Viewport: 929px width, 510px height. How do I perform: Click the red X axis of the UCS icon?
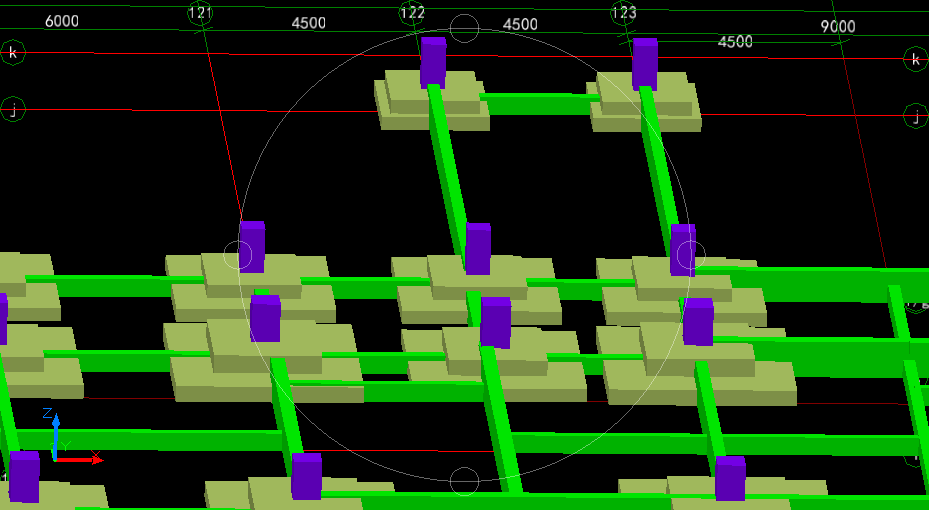pyautogui.click(x=79, y=459)
